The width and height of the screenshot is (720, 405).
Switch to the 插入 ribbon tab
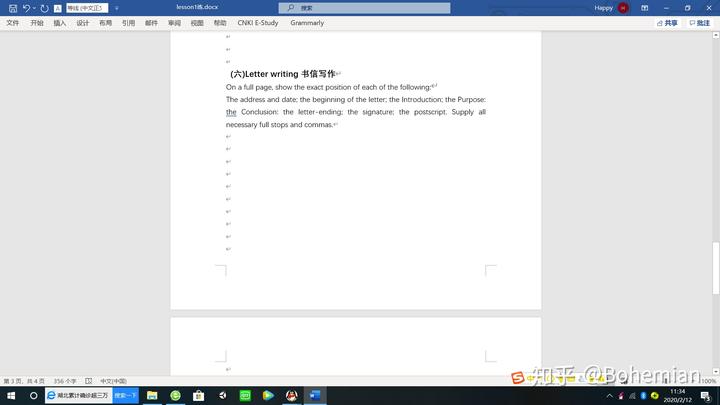click(60, 23)
